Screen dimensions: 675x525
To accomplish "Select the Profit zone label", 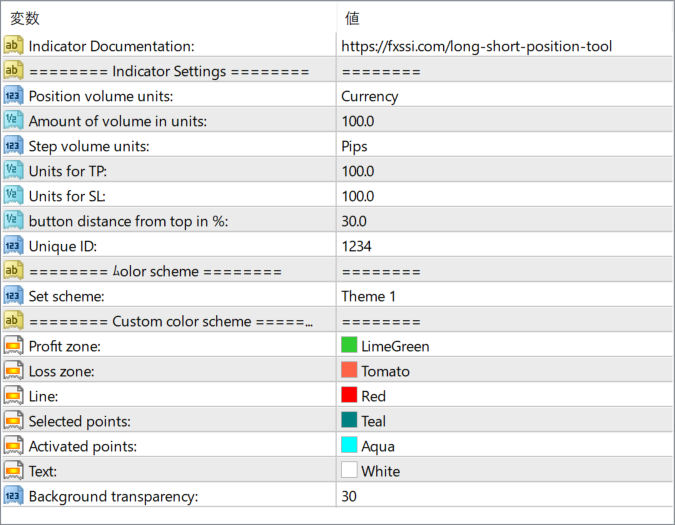I will (65, 346).
